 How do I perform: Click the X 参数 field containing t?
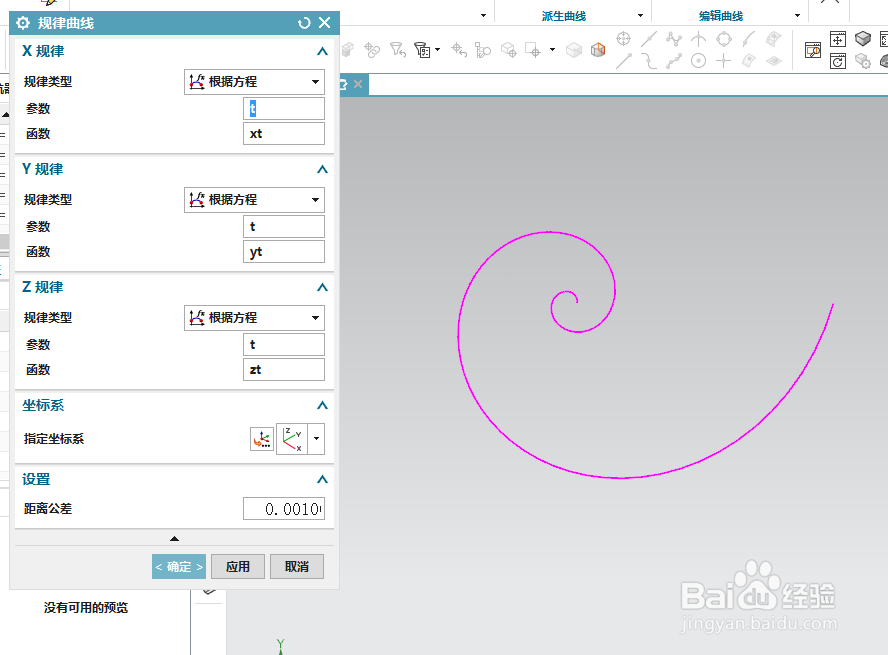pos(284,109)
